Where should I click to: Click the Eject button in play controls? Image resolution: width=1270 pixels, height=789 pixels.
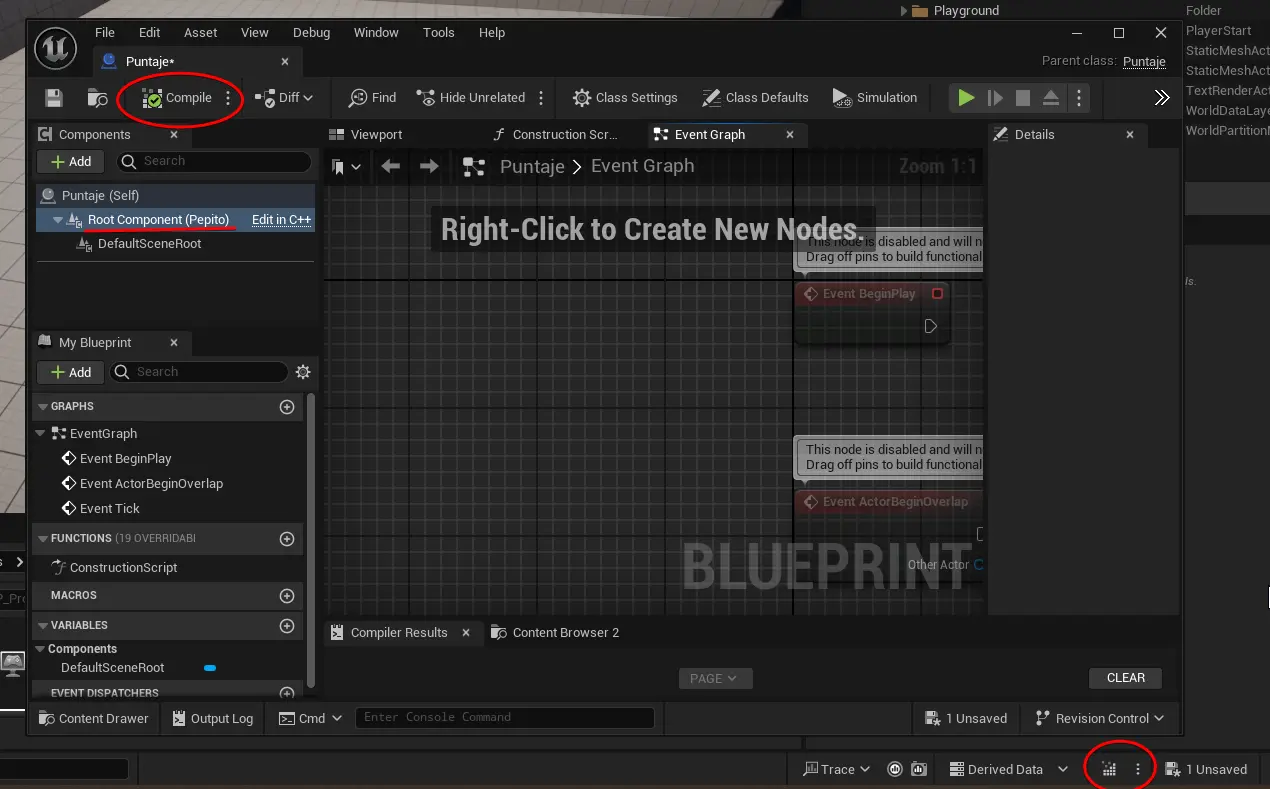pyautogui.click(x=1051, y=98)
